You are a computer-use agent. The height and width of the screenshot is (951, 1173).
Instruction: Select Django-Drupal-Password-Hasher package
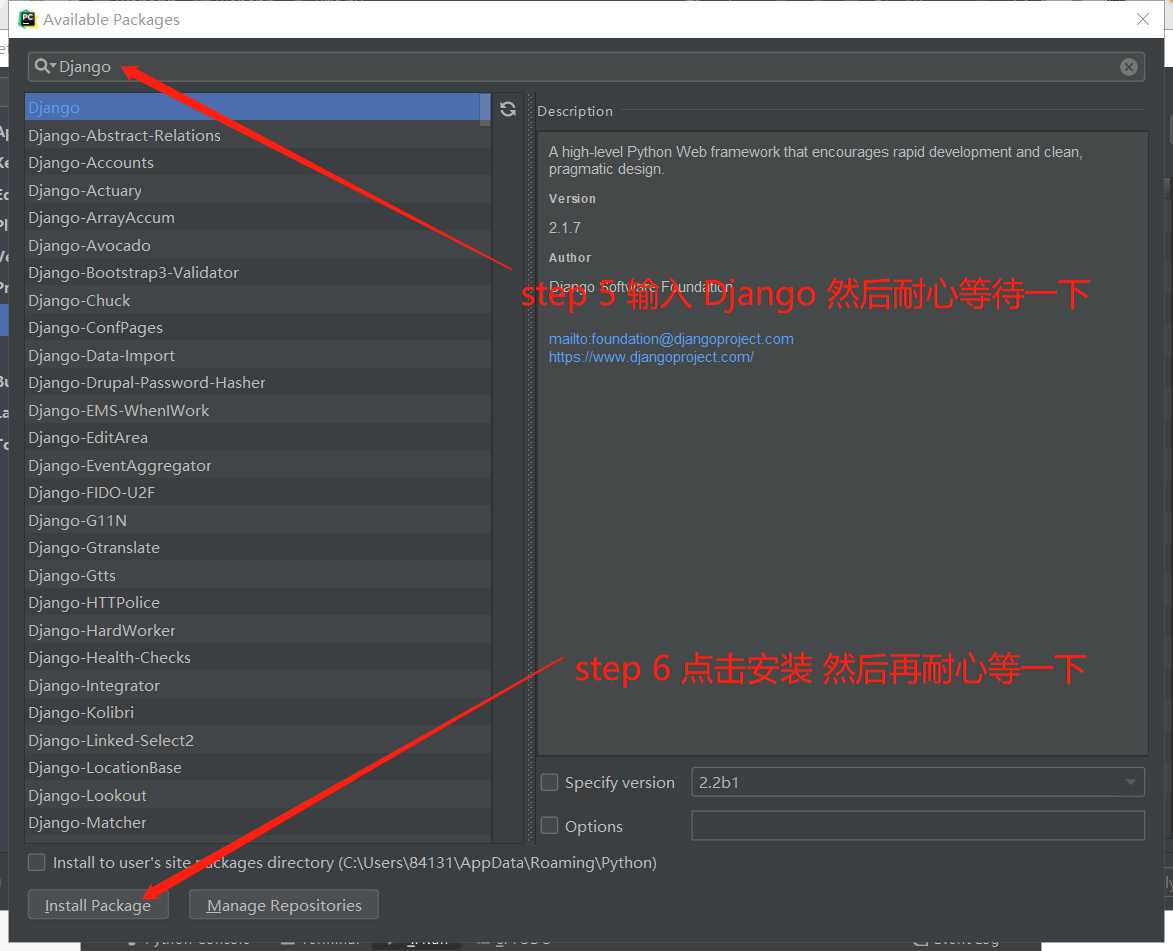click(257, 382)
